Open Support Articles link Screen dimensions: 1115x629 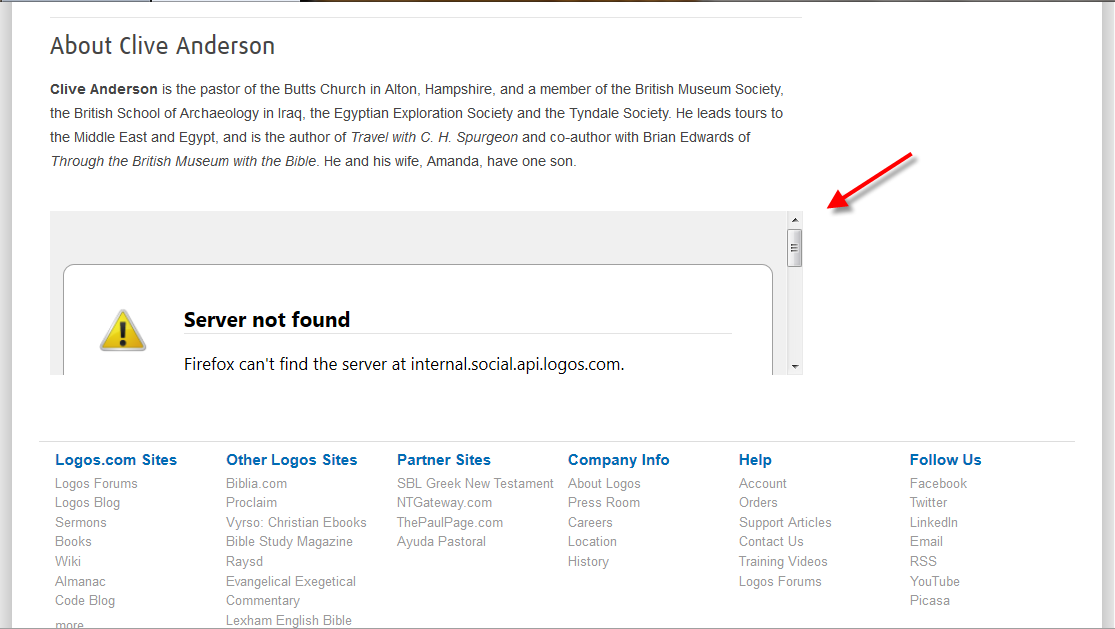pyautogui.click(x=785, y=522)
